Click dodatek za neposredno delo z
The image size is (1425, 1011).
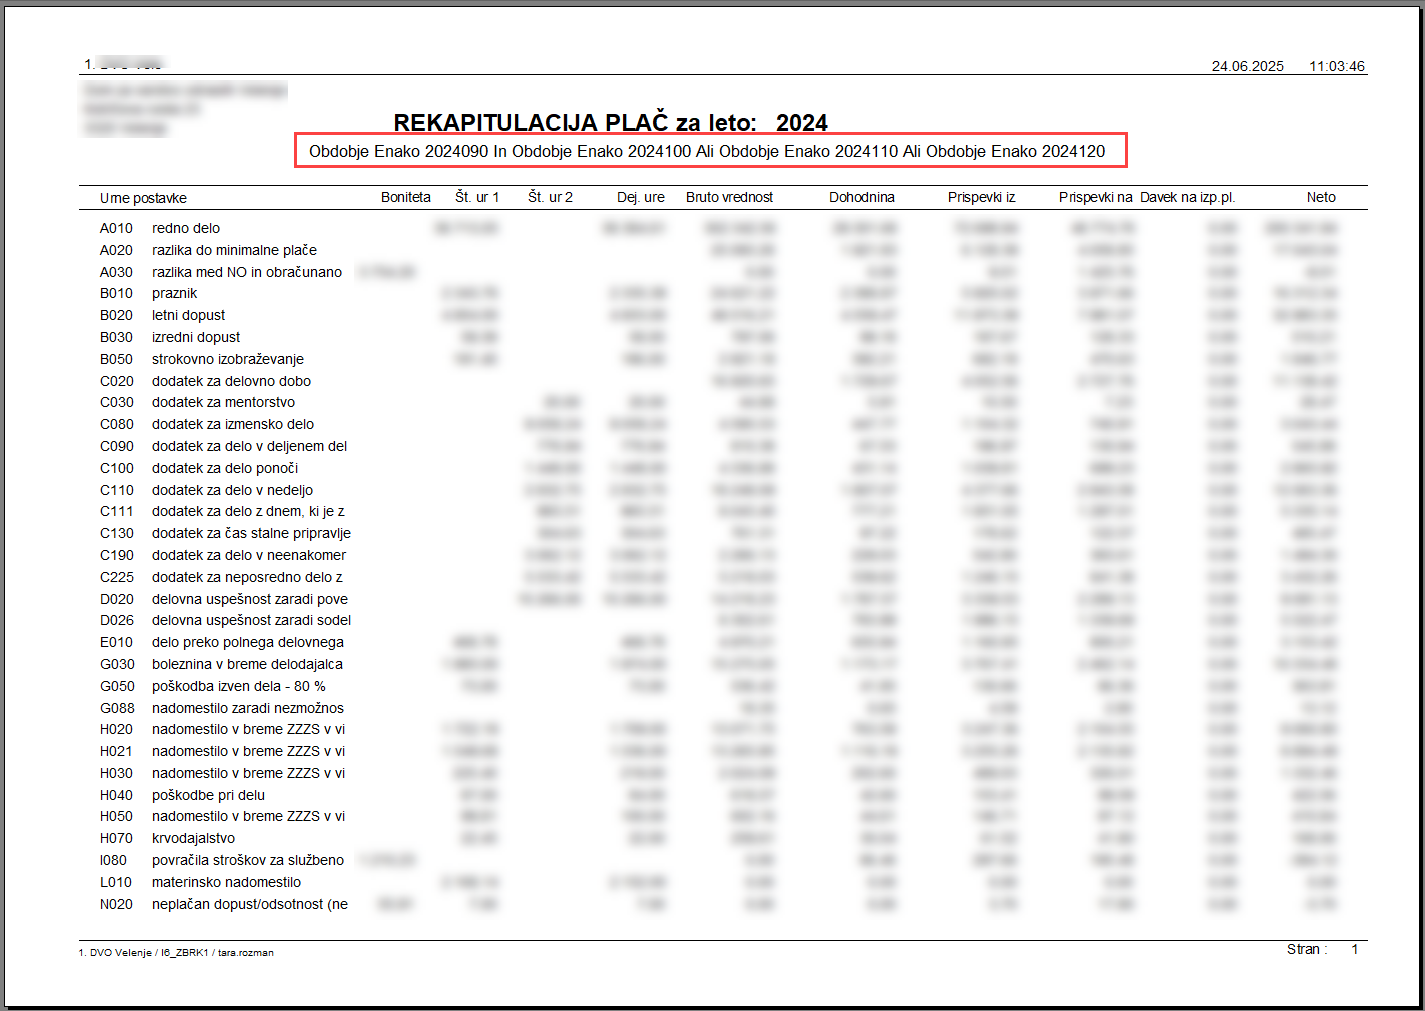coord(247,577)
